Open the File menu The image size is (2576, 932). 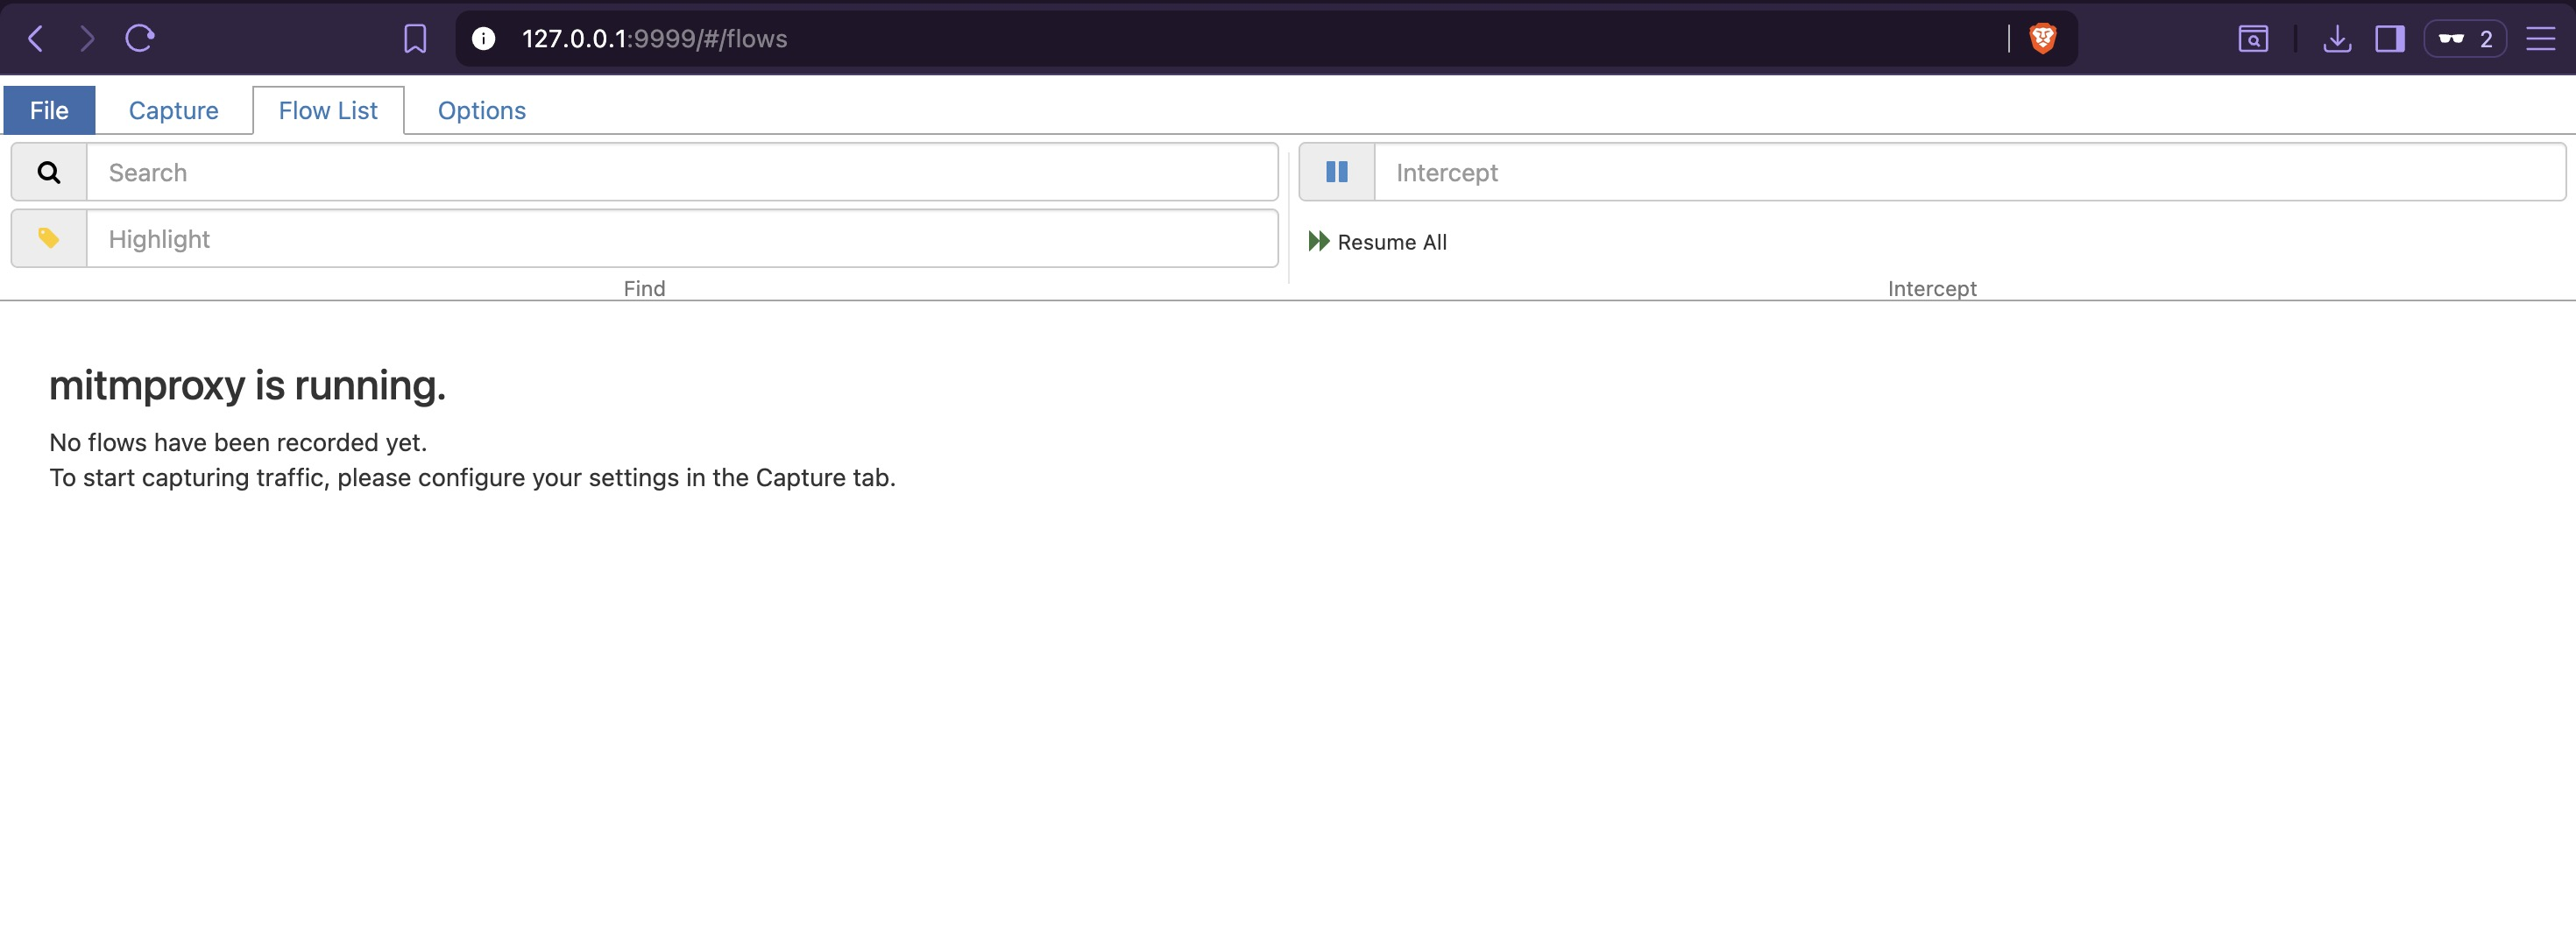49,110
